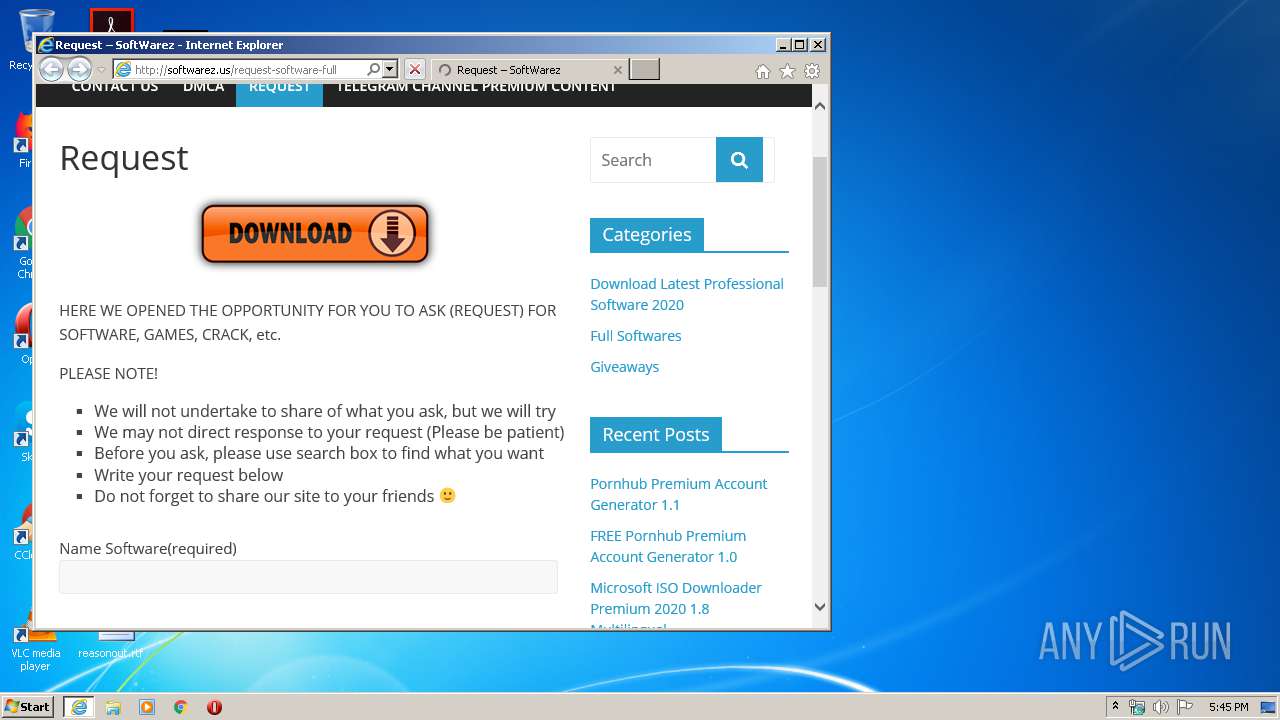Go to the browser Home page icon
Image resolution: width=1280 pixels, height=720 pixels.
coord(763,71)
